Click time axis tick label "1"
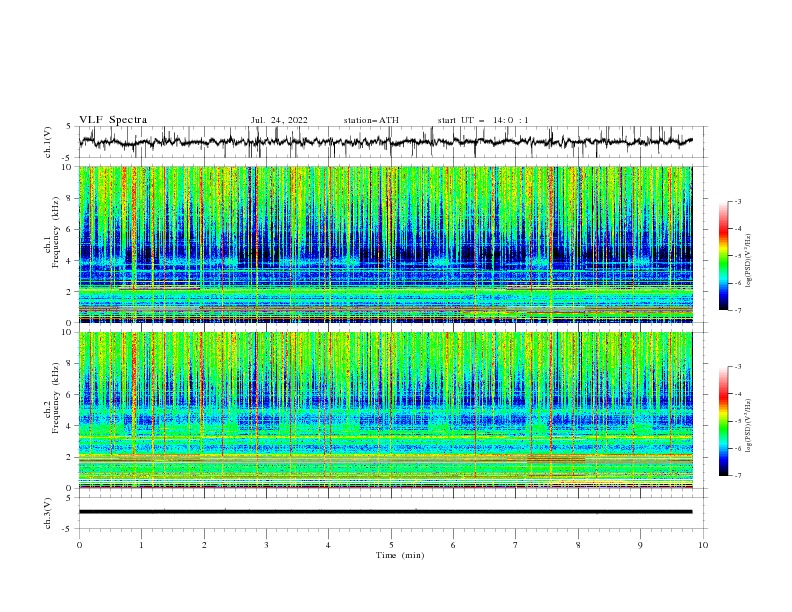The height and width of the screenshot is (612, 792). (x=141, y=545)
